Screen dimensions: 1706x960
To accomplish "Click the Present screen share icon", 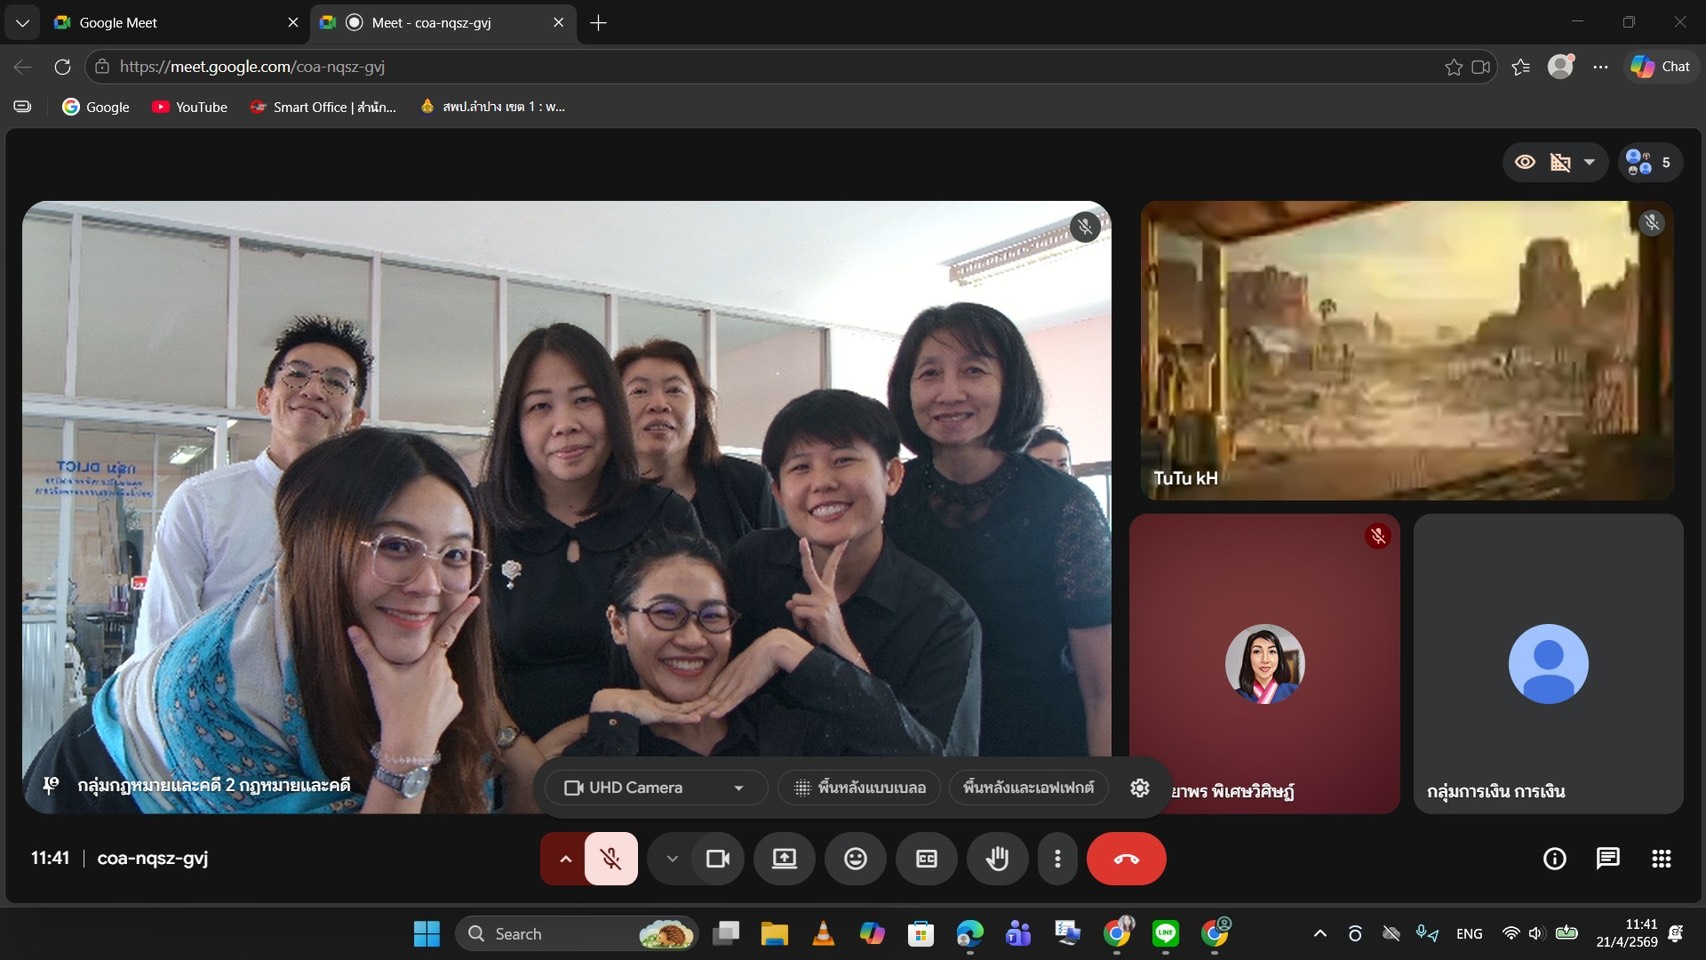I will pyautogui.click(x=784, y=859).
